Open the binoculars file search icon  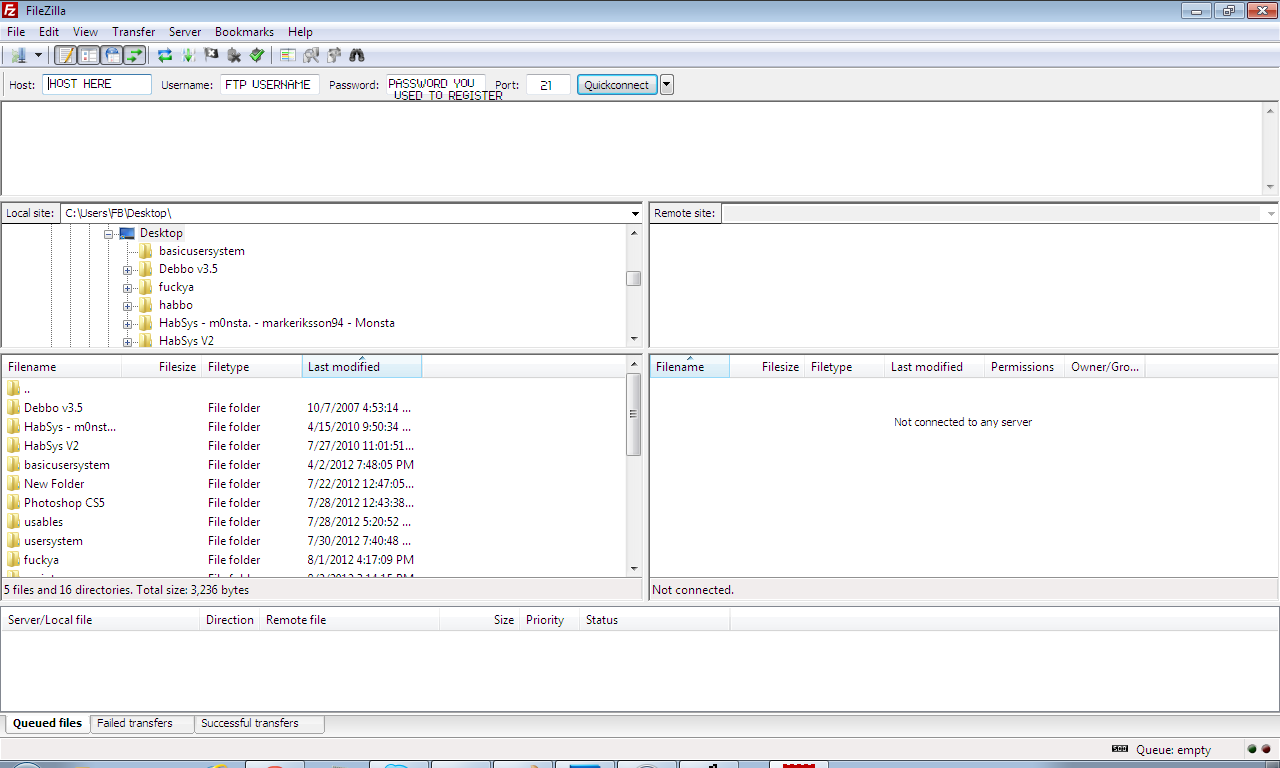357,55
